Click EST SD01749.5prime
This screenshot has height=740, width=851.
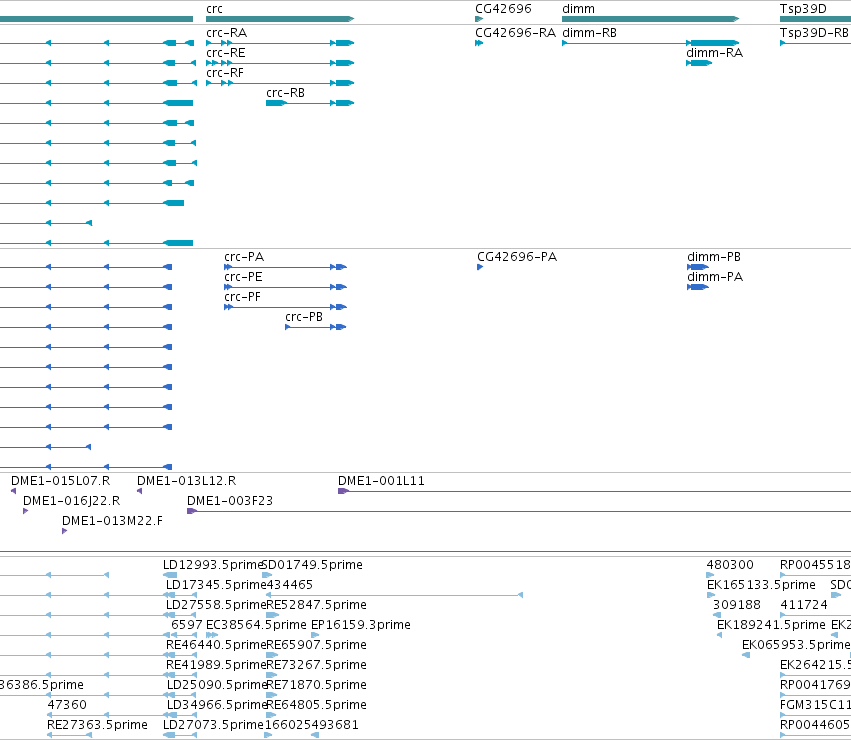pos(312,565)
